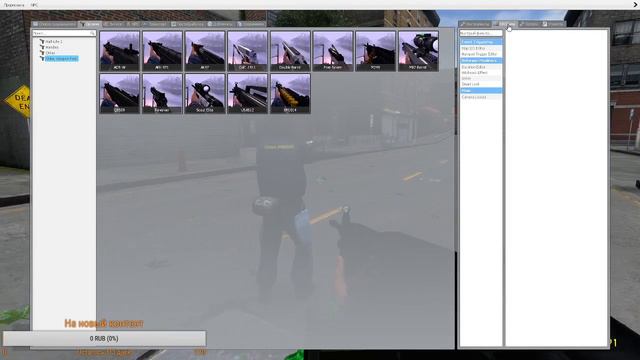Select the M82 Barrett sniper thumbnail
Image resolution: width=640 pixels, height=360 pixels.
click(418, 51)
